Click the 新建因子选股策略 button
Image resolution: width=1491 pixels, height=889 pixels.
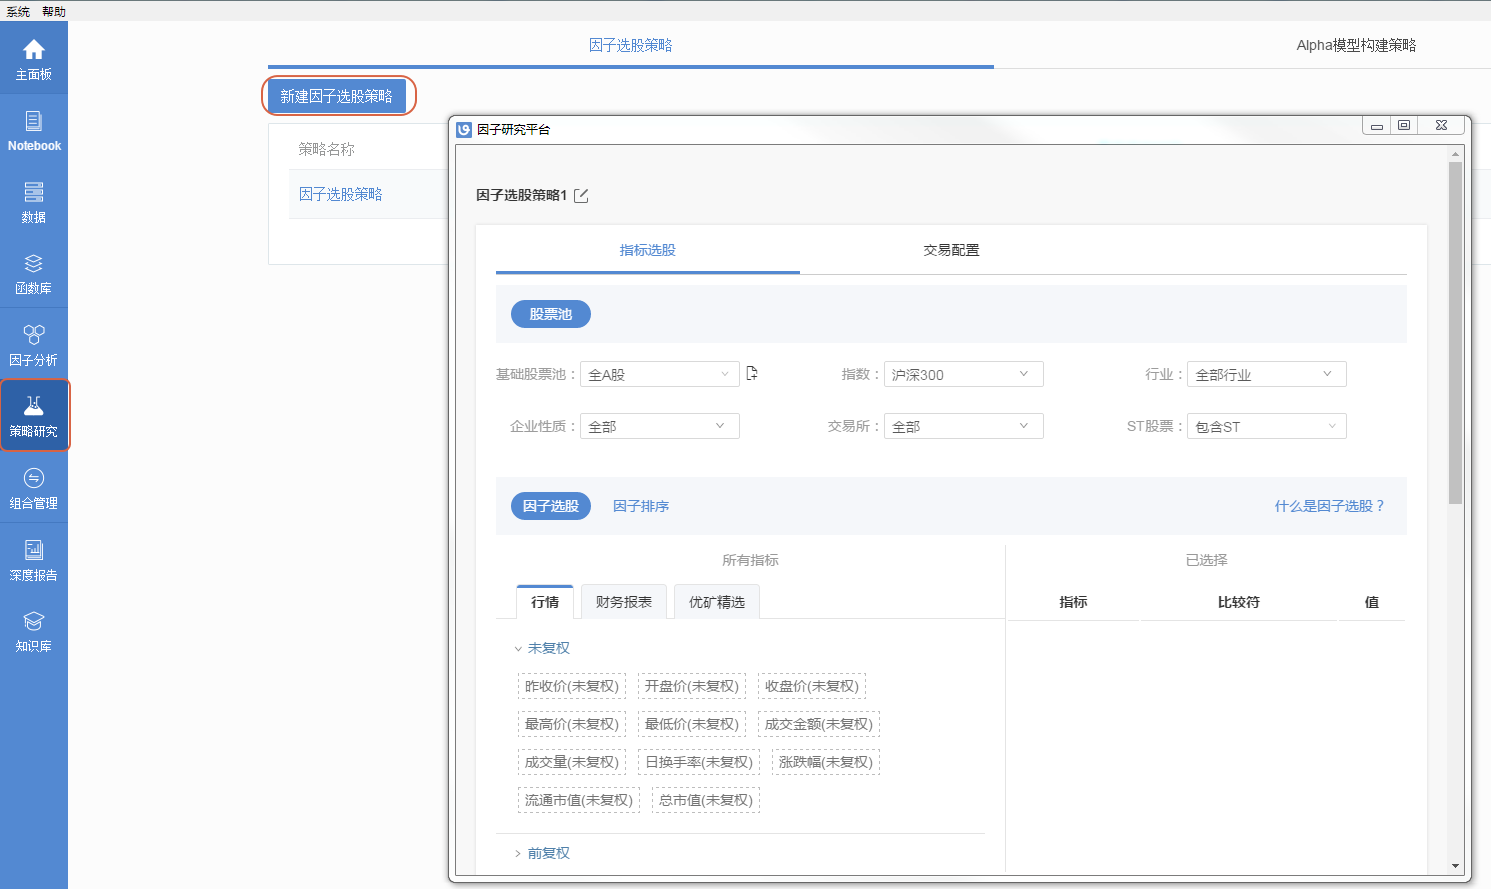click(338, 95)
